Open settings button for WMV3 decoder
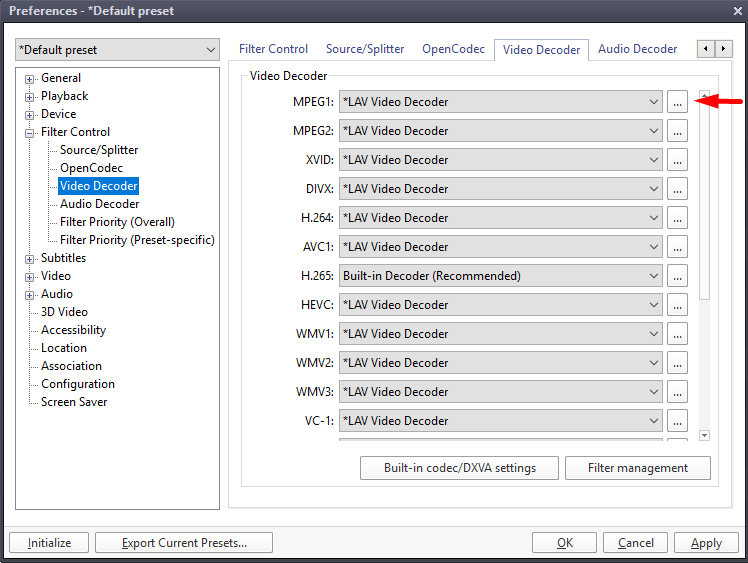This screenshot has width=748, height=563. 677,392
